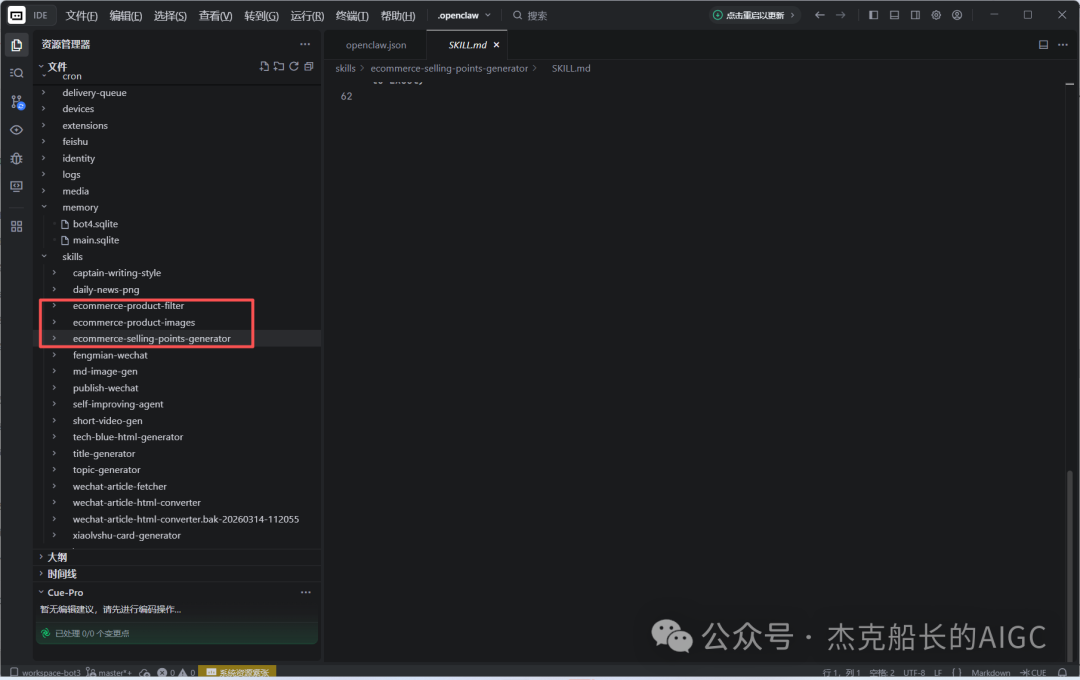Open the 查看 (View) menu
This screenshot has width=1080, height=680.
(215, 16)
